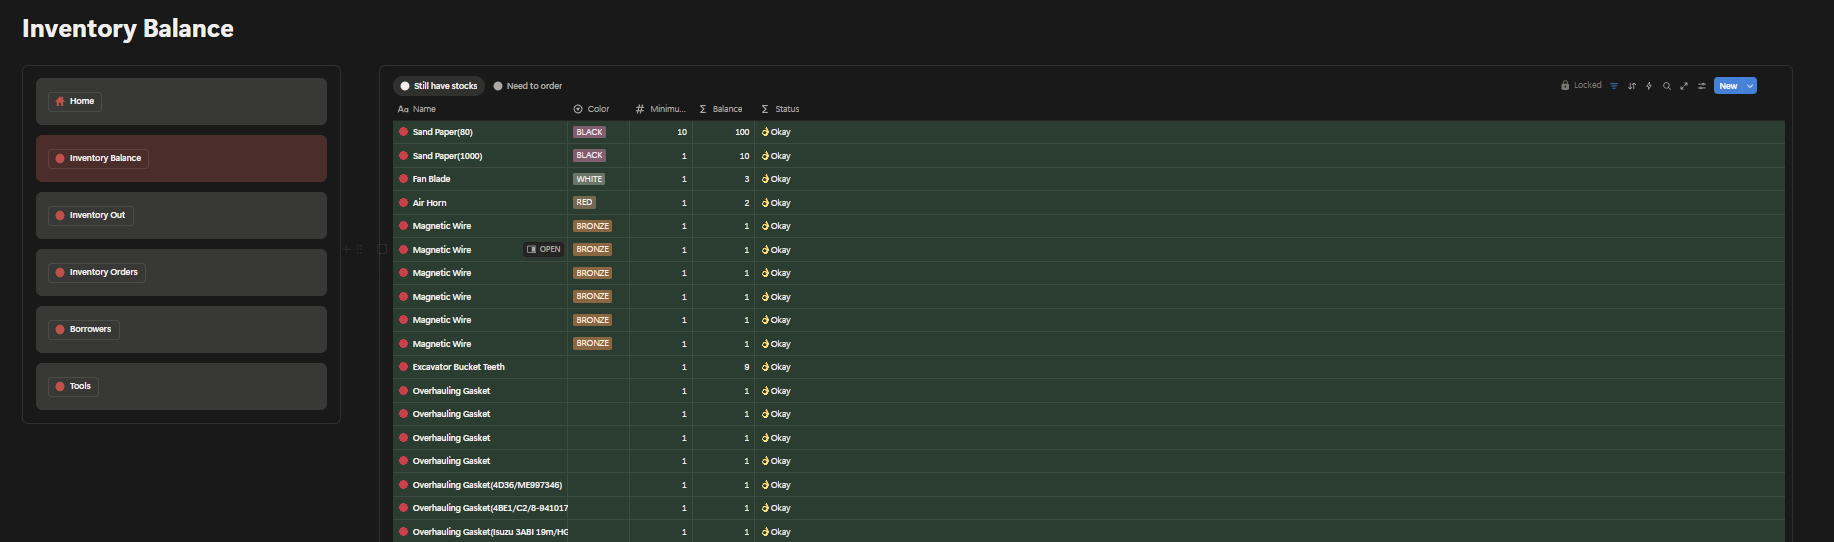Click the Inventory Balance page title
The height and width of the screenshot is (542, 1834).
128,28
